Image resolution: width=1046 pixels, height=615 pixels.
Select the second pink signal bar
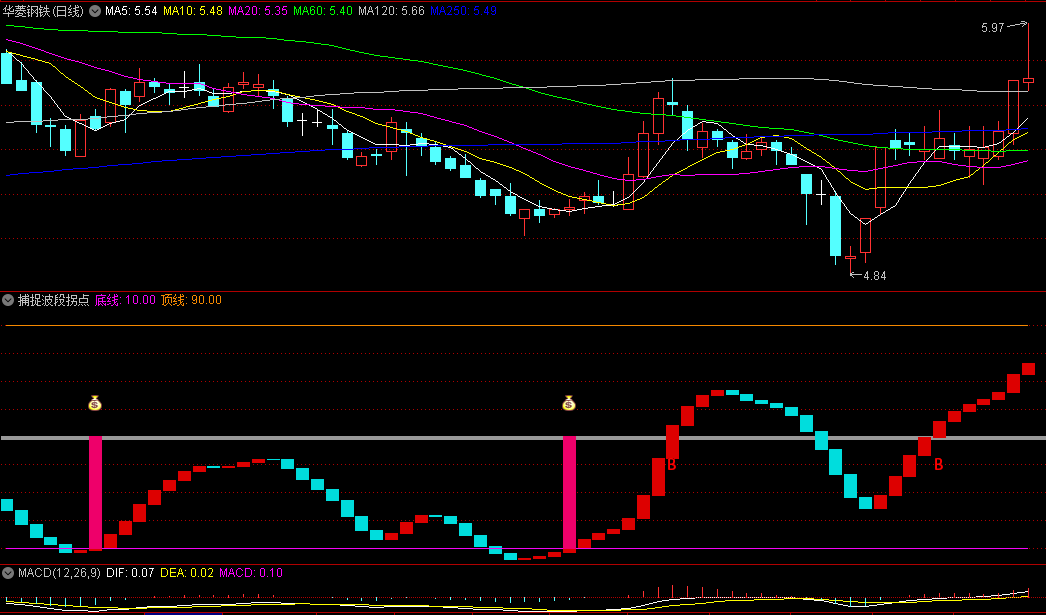coord(569,494)
